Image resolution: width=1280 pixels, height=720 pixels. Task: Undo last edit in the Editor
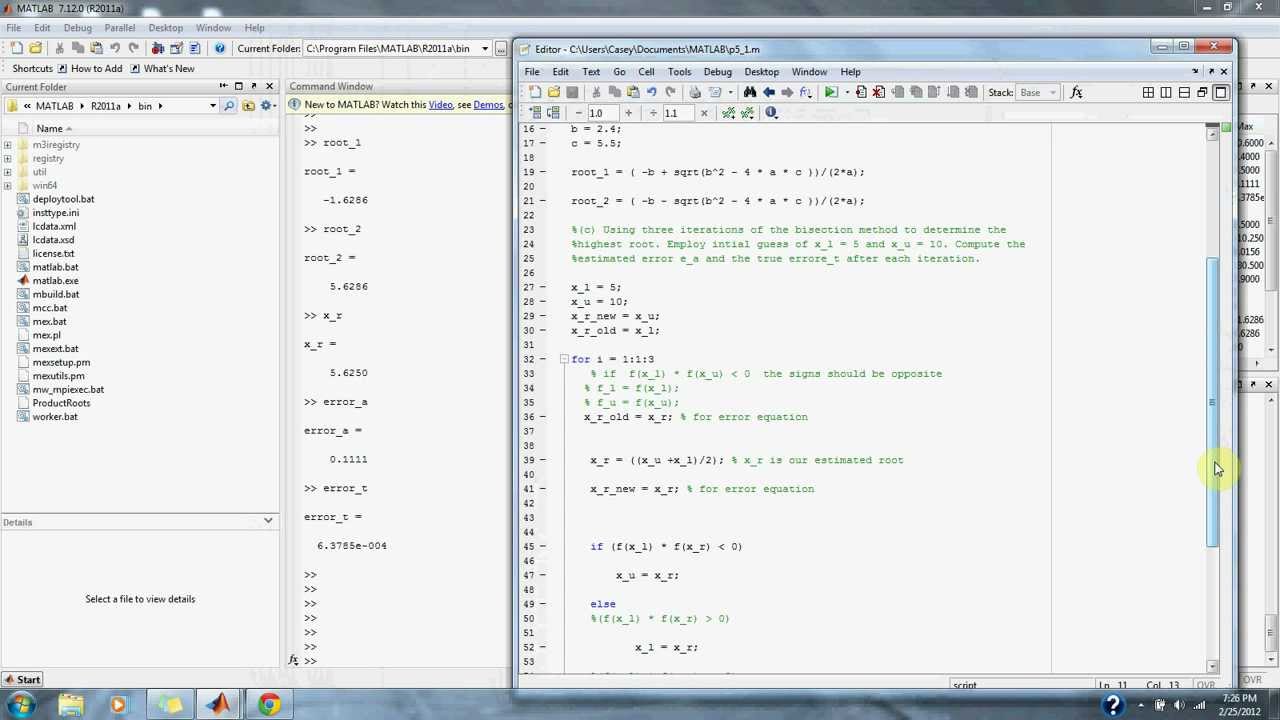tap(652, 92)
